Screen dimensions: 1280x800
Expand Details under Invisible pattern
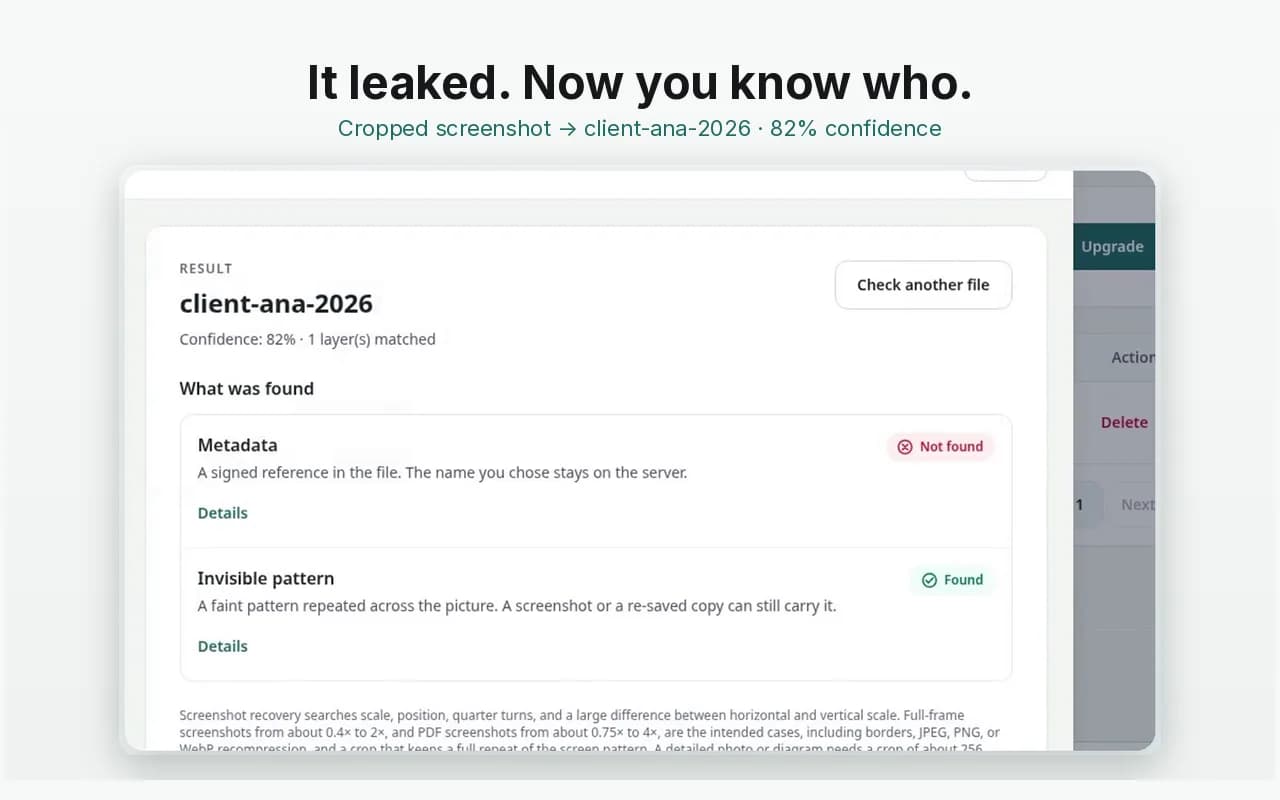[222, 646]
